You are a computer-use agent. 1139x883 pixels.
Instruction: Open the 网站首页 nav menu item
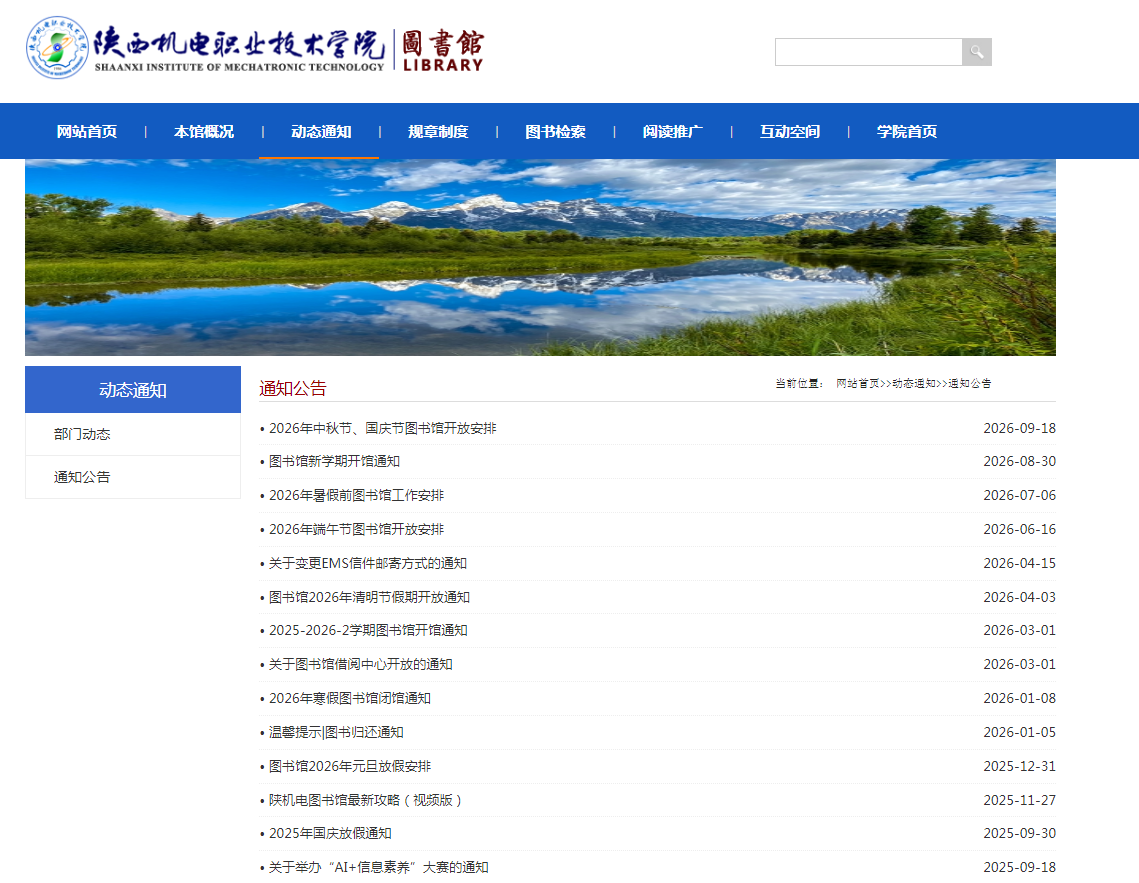pyautogui.click(x=87, y=131)
